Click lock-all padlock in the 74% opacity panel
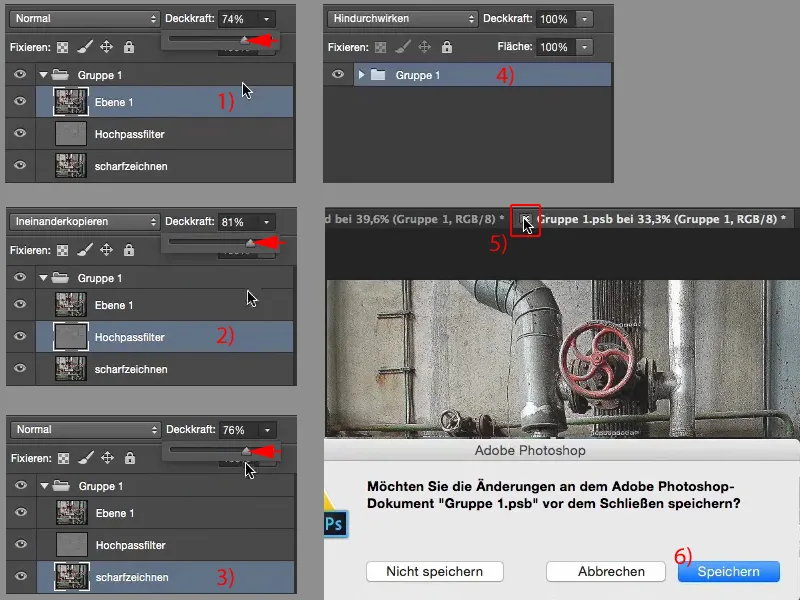This screenshot has width=800, height=600. pyautogui.click(x=129, y=47)
